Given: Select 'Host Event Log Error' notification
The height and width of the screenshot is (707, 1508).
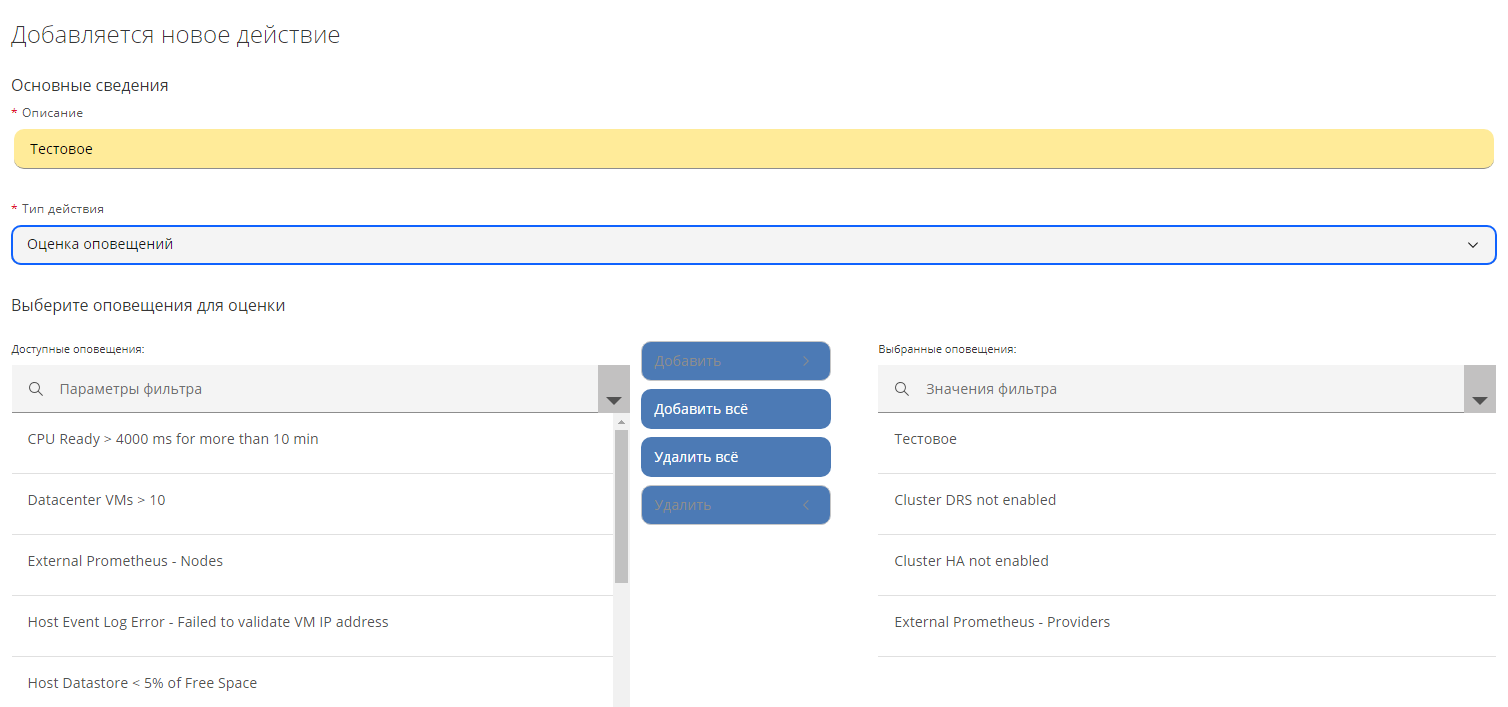Looking at the screenshot, I should point(208,622).
